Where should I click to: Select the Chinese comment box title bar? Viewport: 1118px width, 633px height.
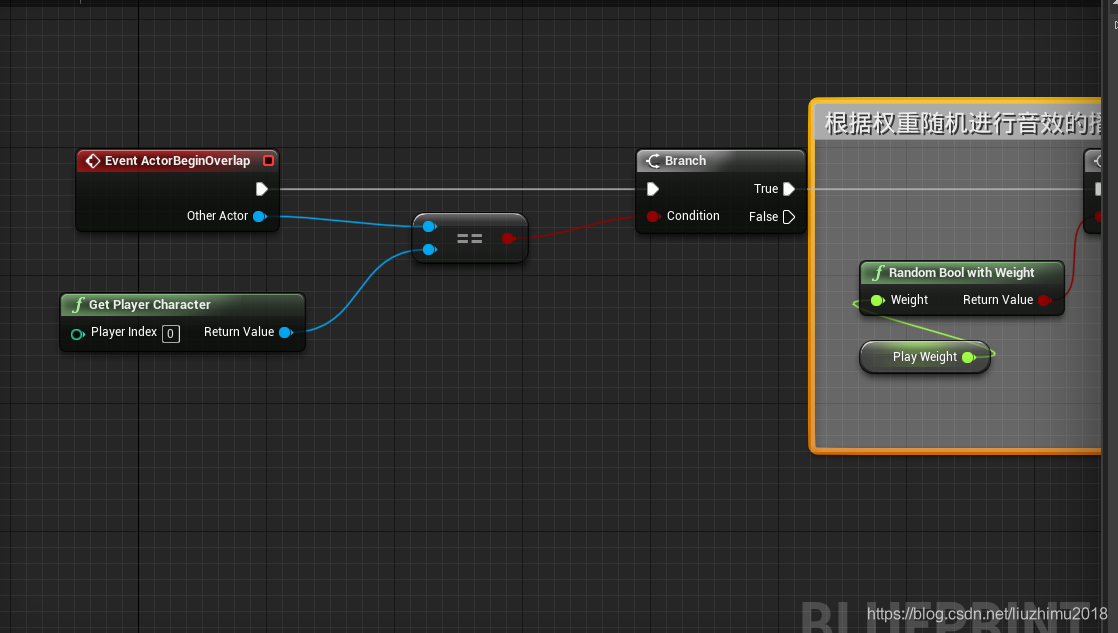(x=958, y=123)
